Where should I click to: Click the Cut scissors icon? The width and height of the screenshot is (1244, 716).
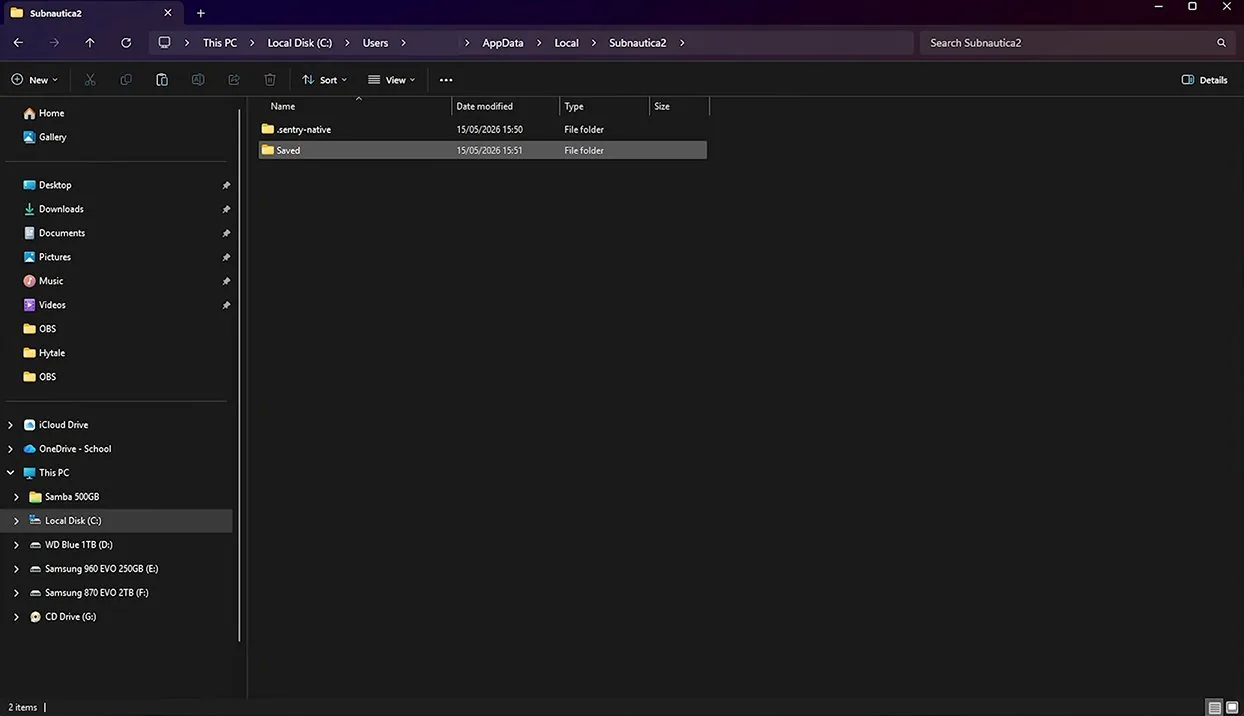tap(90, 80)
